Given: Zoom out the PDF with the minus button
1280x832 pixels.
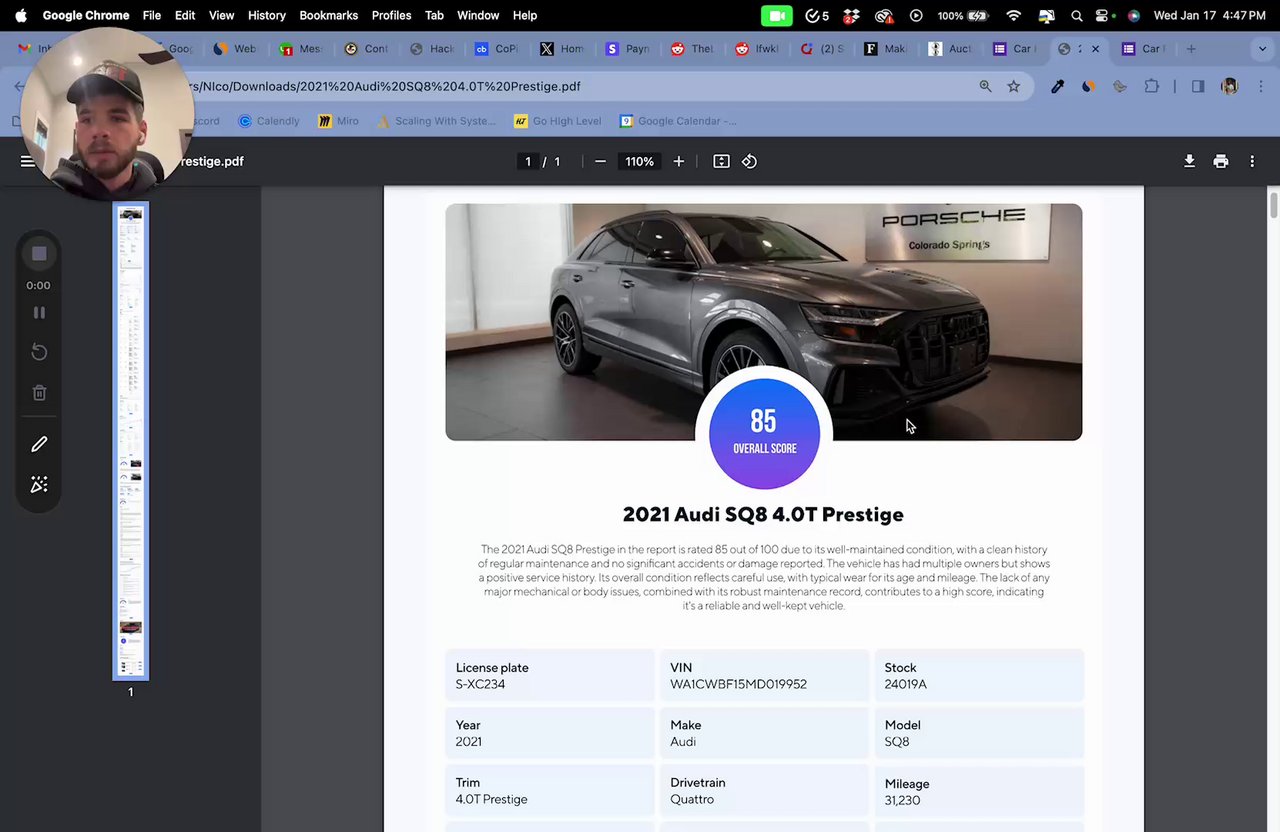Looking at the screenshot, I should [600, 161].
